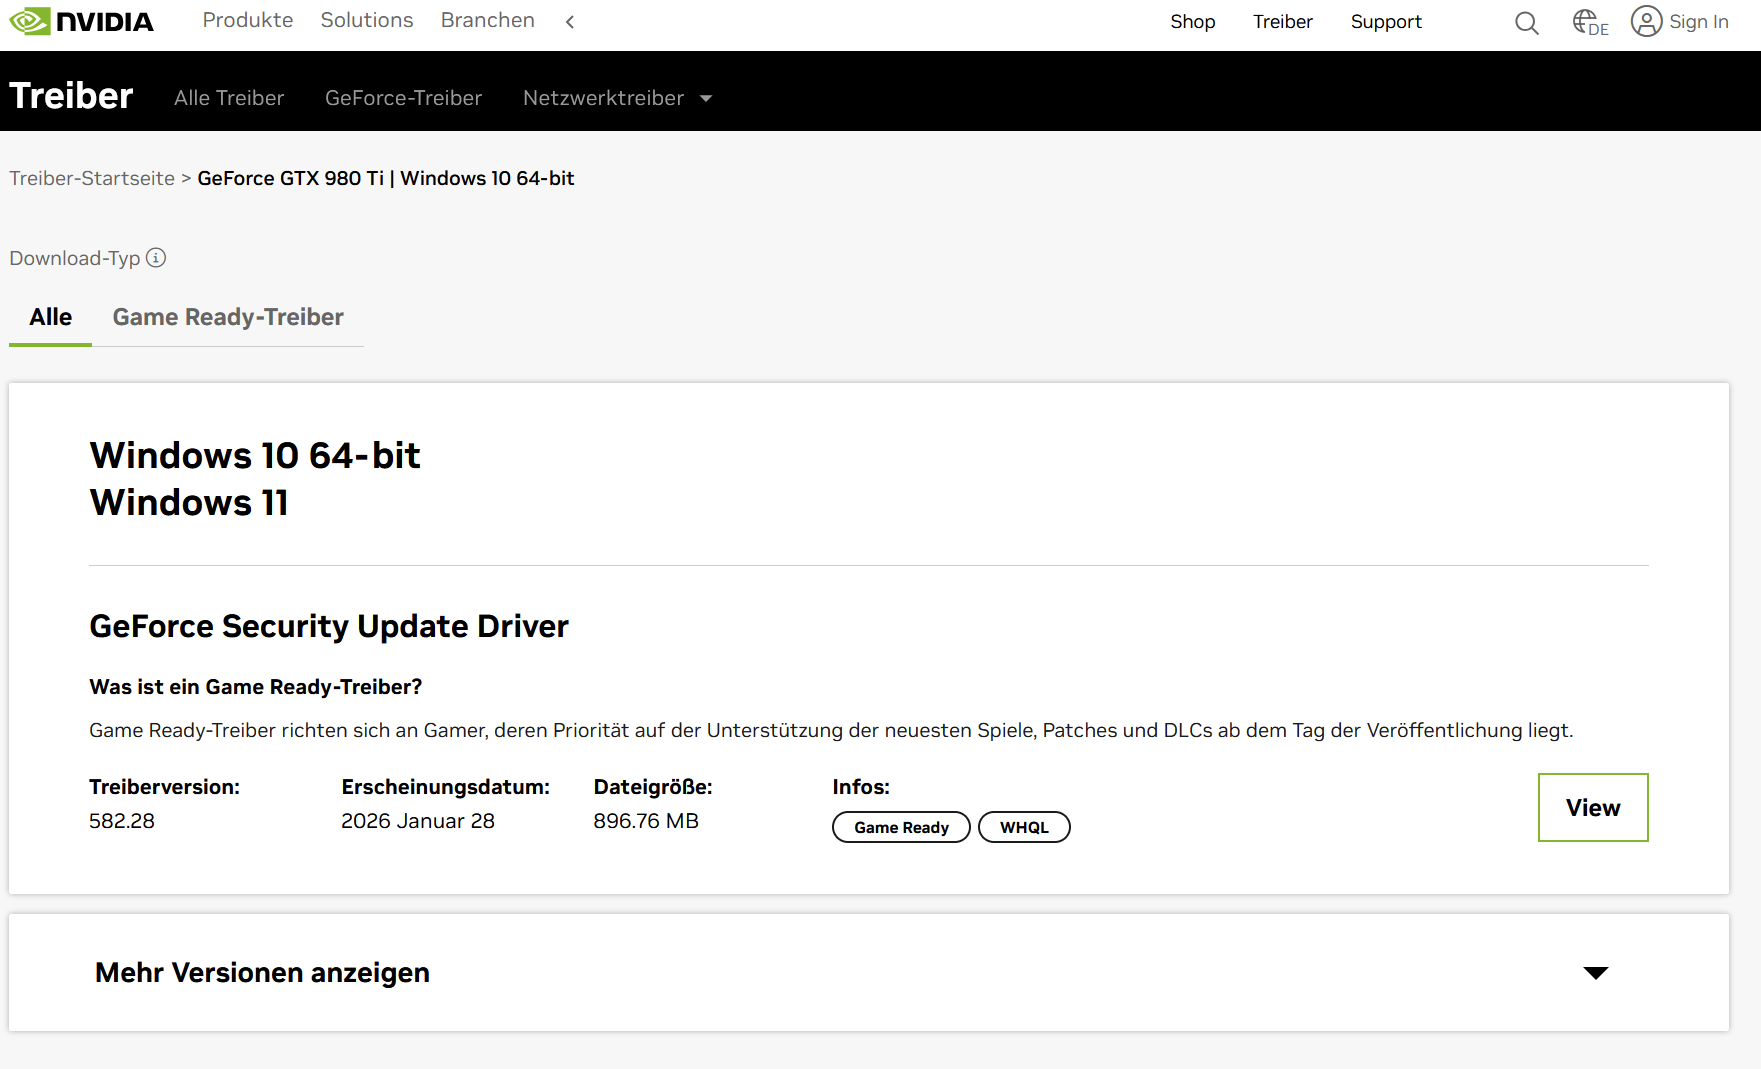
Task: Go to Shop link
Action: coord(1193,22)
